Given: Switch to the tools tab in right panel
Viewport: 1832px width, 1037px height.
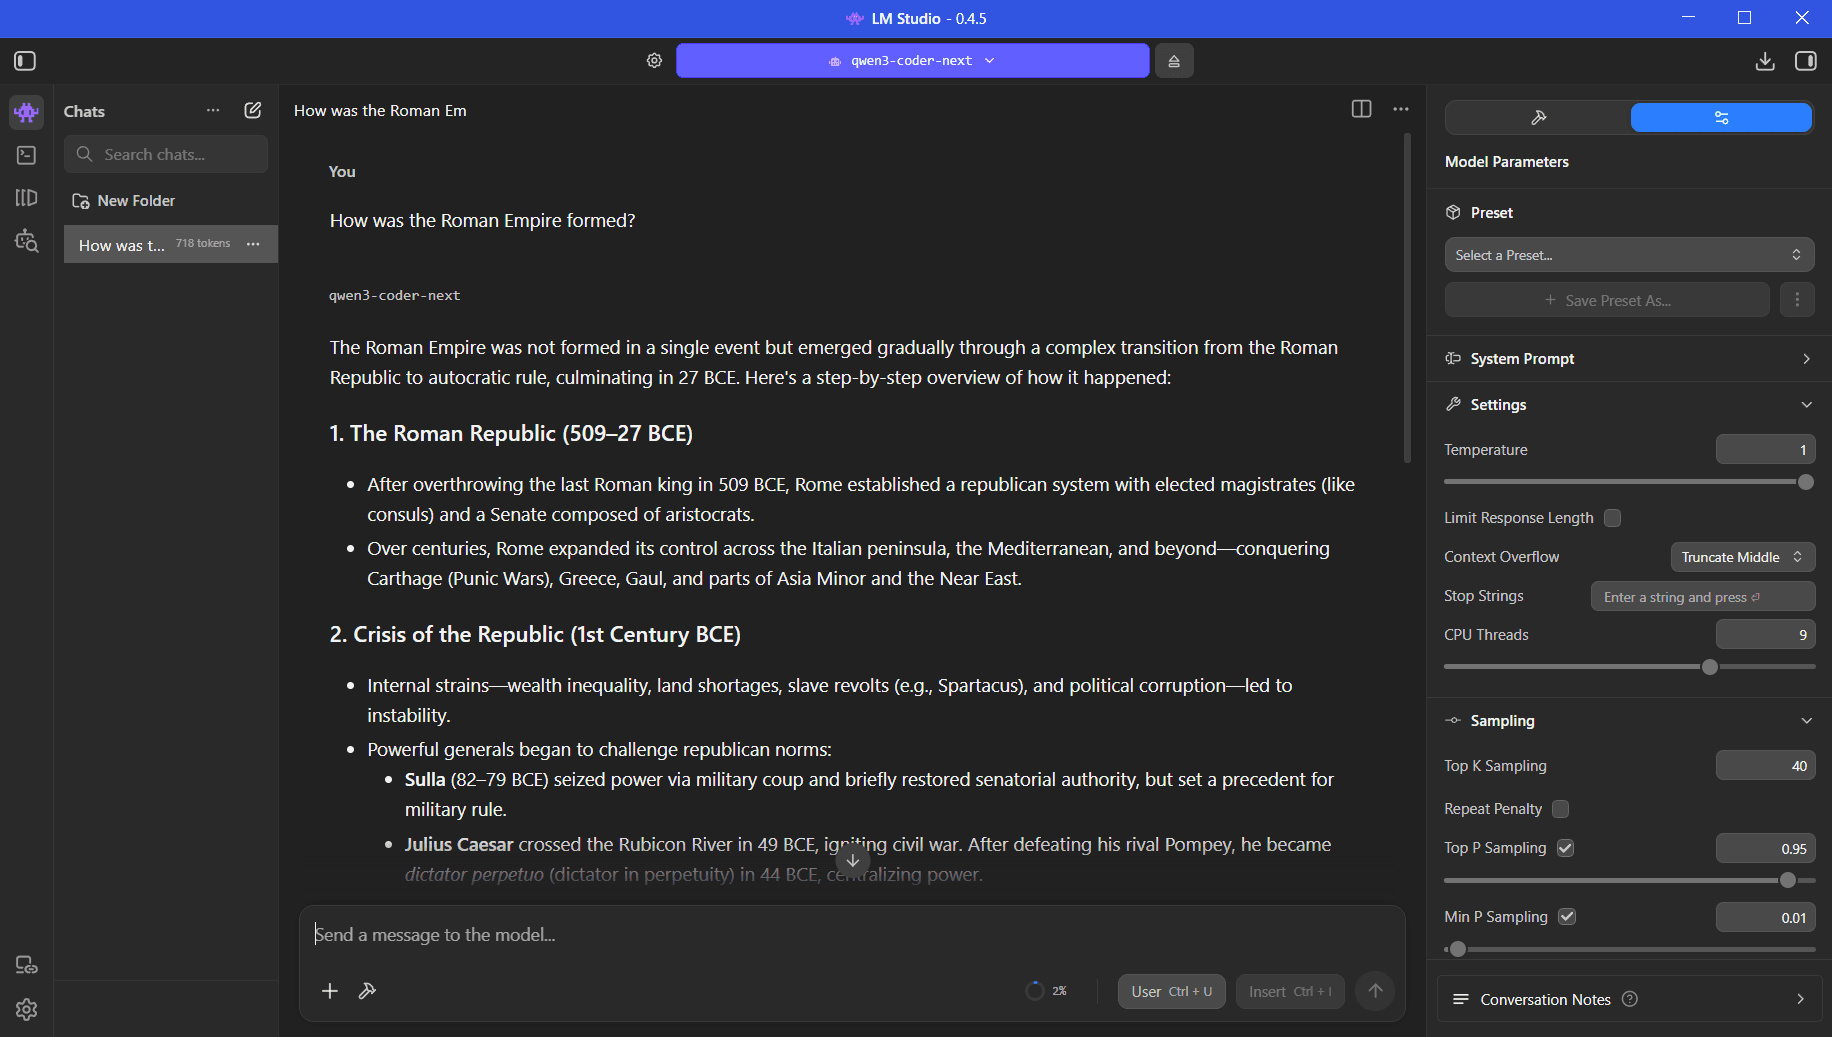Looking at the screenshot, I should coord(1538,118).
